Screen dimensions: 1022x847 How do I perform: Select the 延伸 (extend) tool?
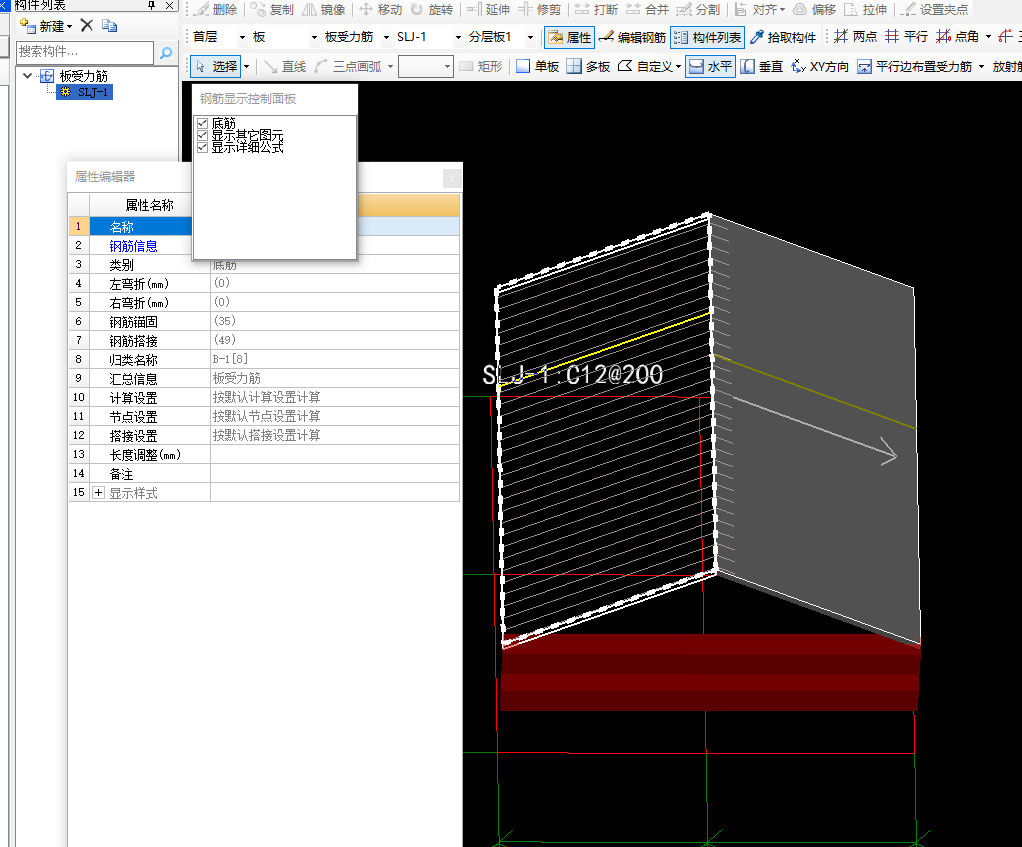(488, 10)
